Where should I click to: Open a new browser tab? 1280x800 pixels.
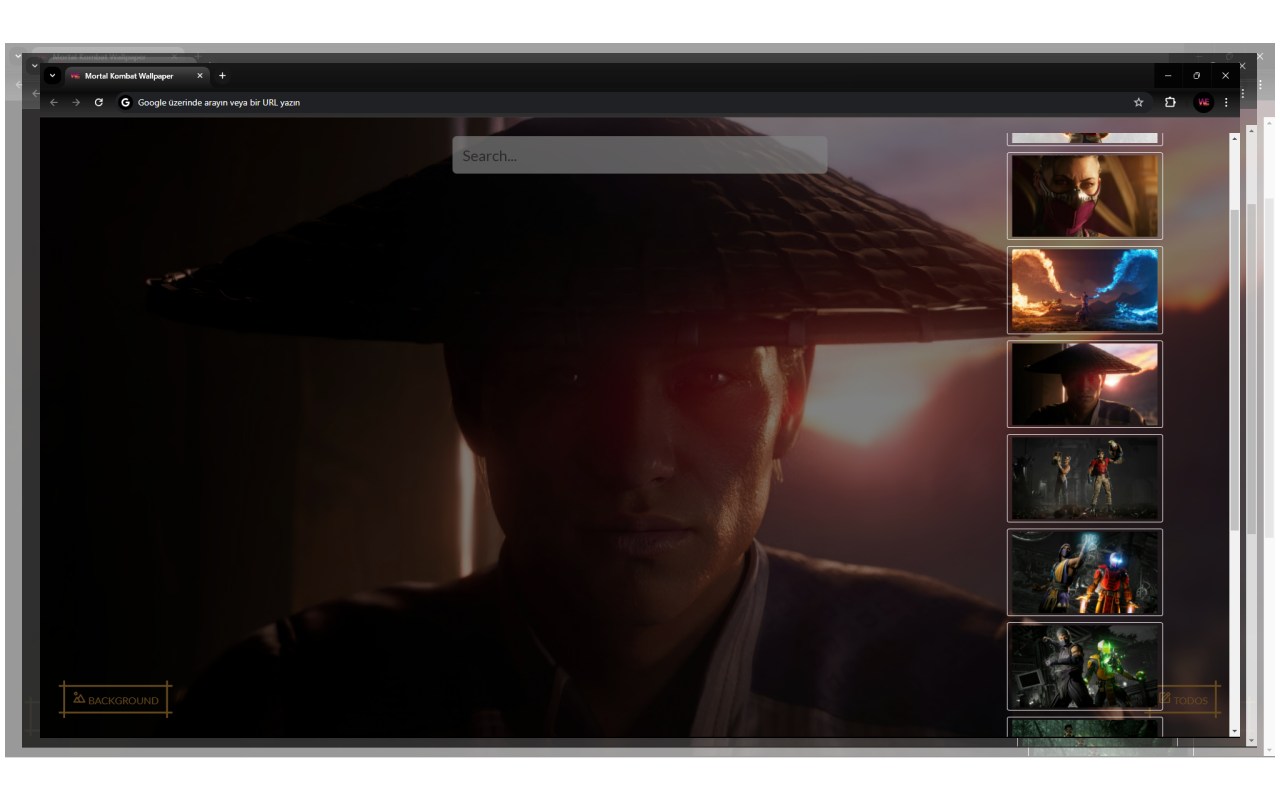point(222,76)
